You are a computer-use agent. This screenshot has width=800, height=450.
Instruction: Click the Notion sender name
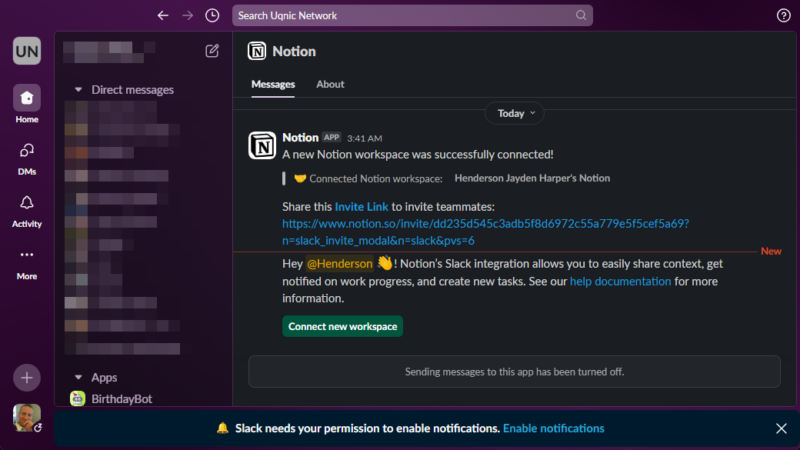301,138
